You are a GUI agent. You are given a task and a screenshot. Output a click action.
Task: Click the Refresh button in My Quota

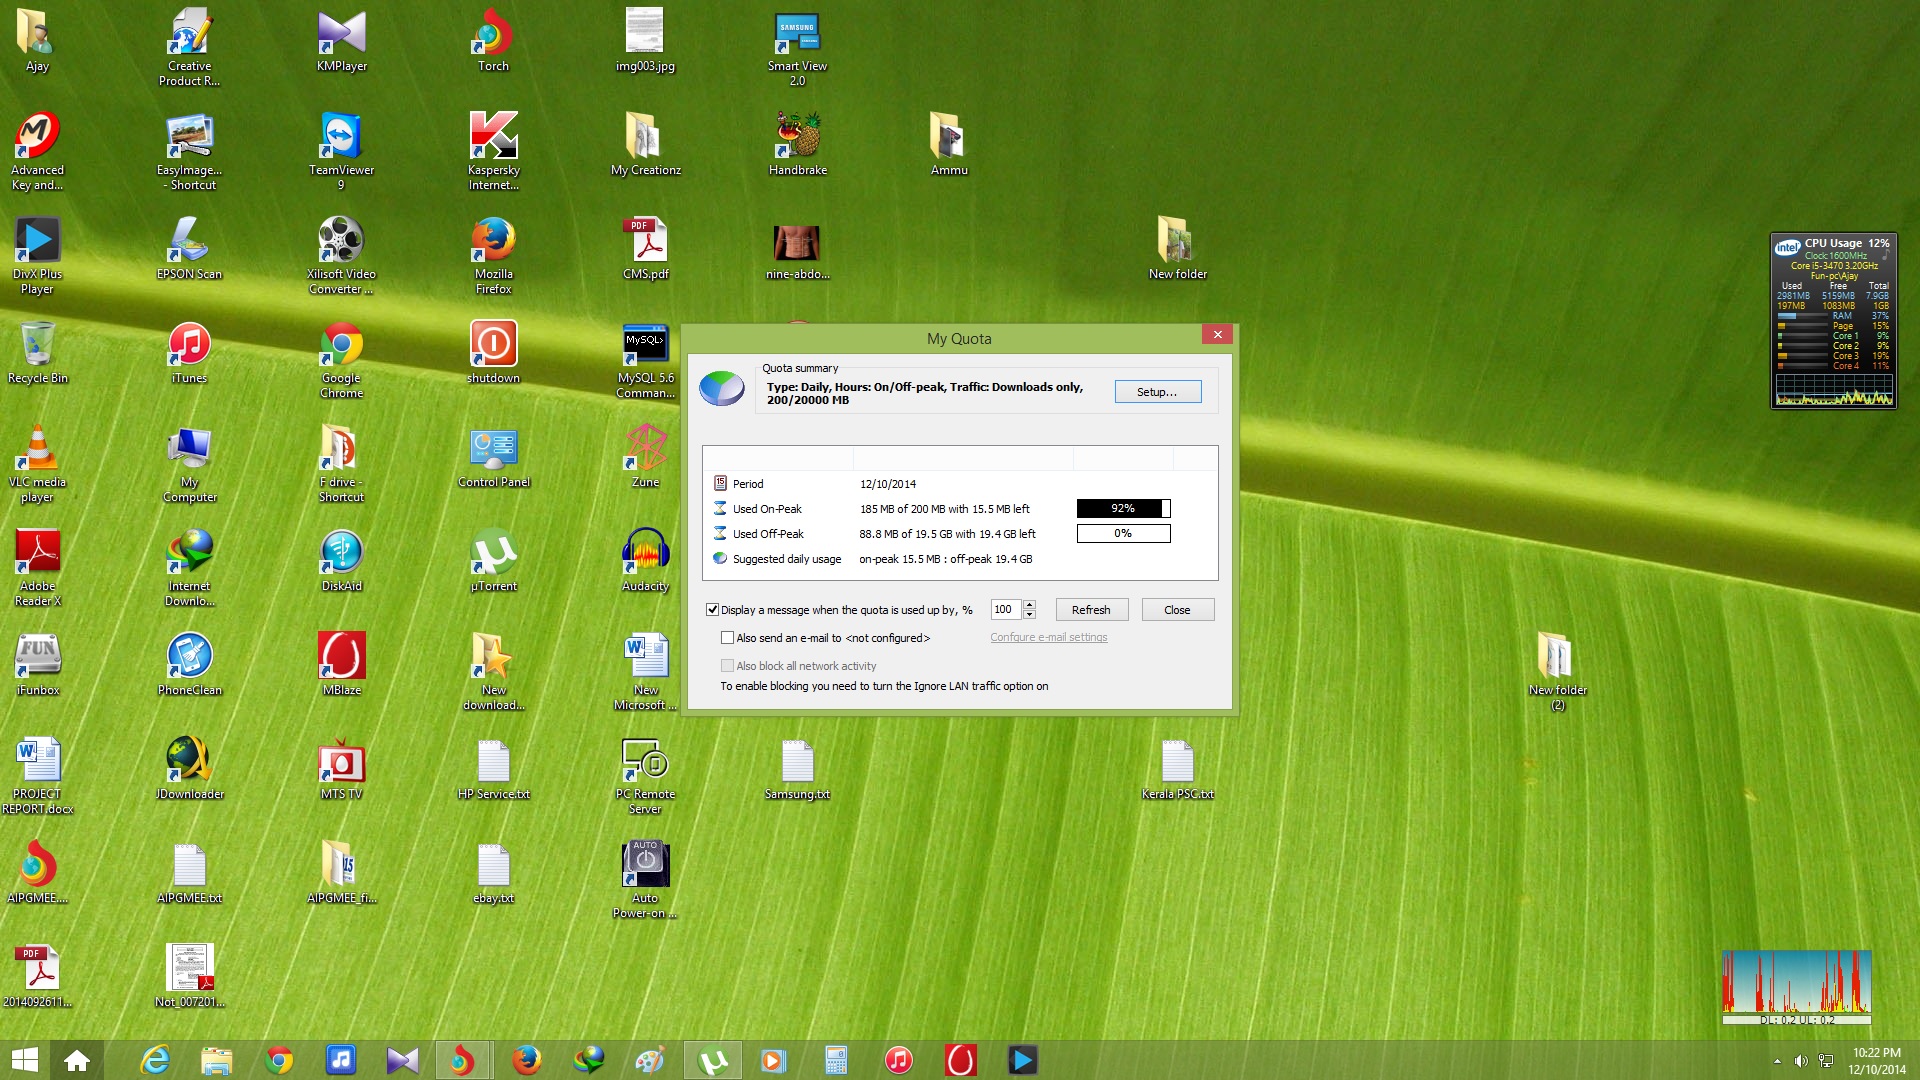(1091, 610)
